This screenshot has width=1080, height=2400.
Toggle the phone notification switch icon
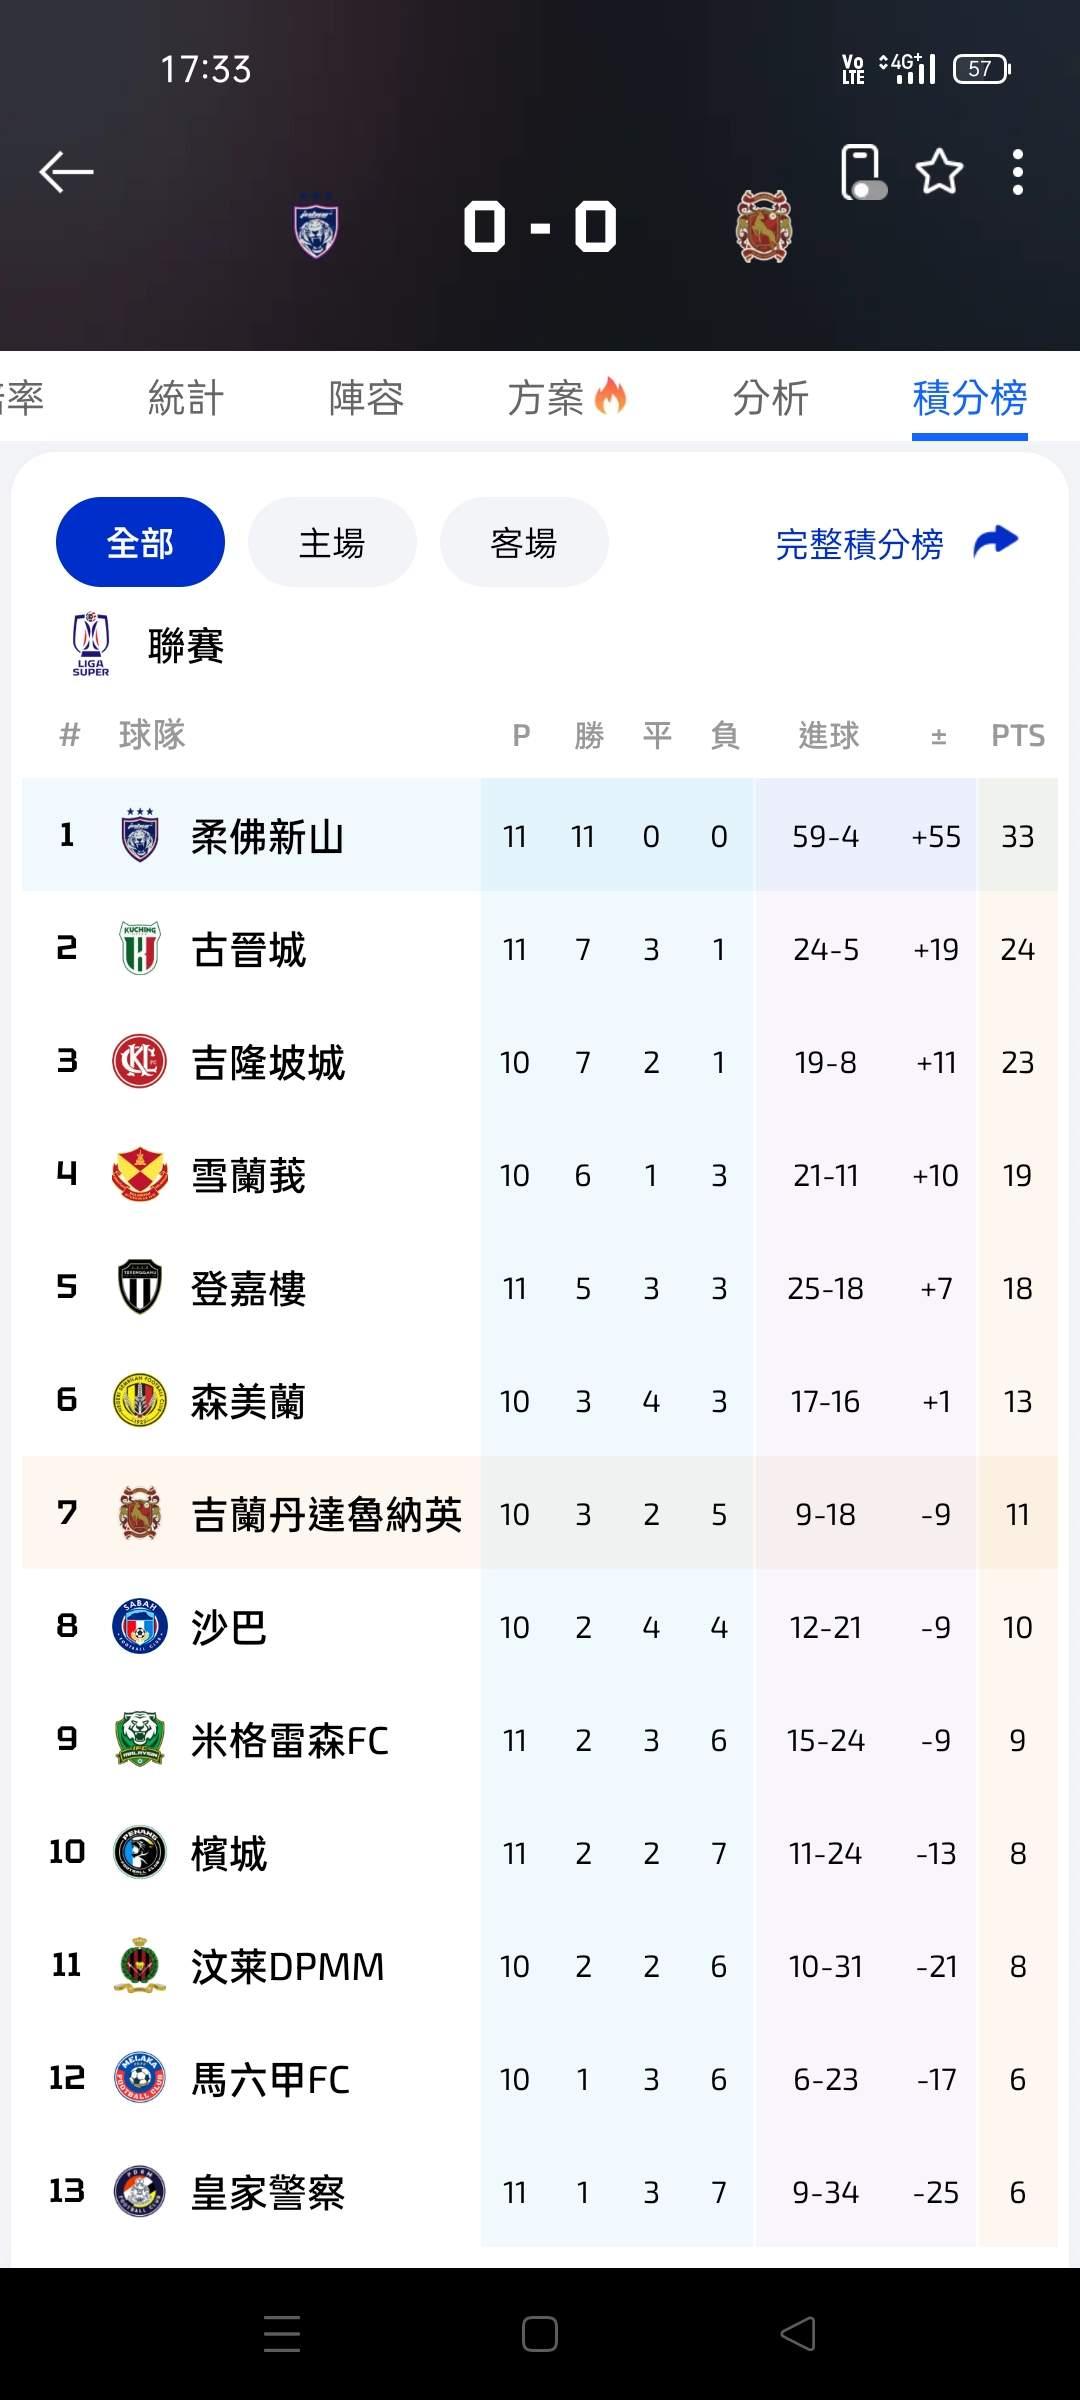click(x=863, y=172)
